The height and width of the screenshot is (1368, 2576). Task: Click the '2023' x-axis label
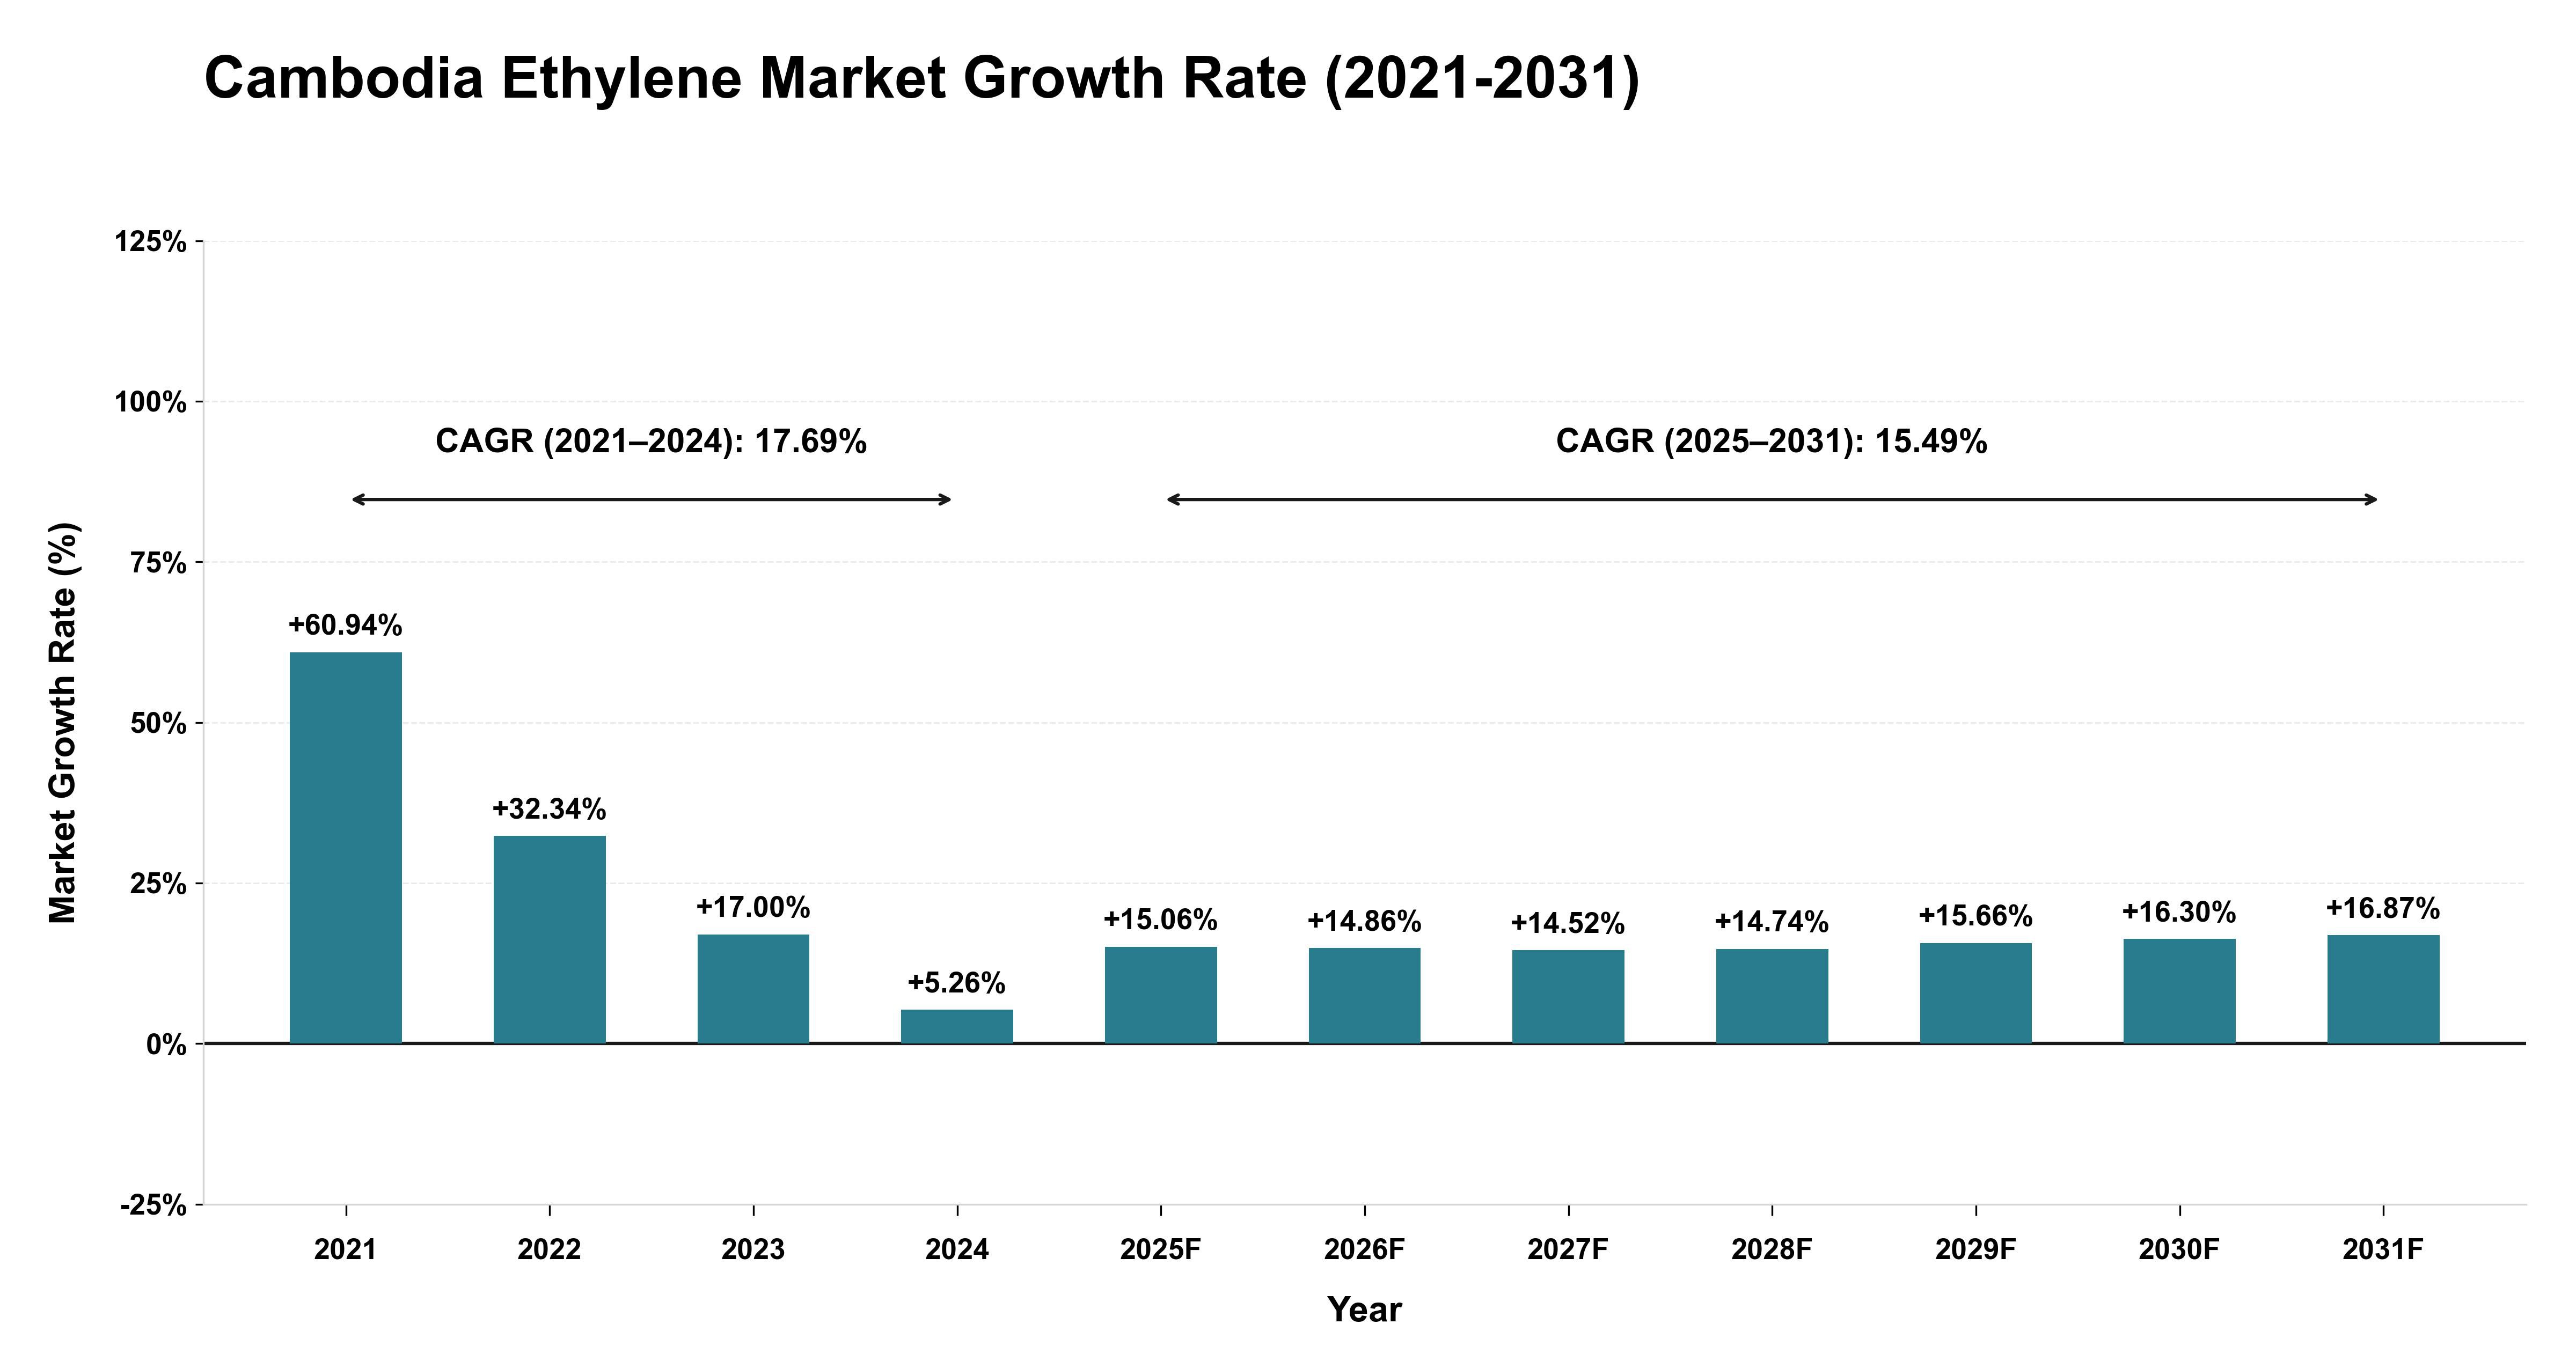tap(753, 1250)
